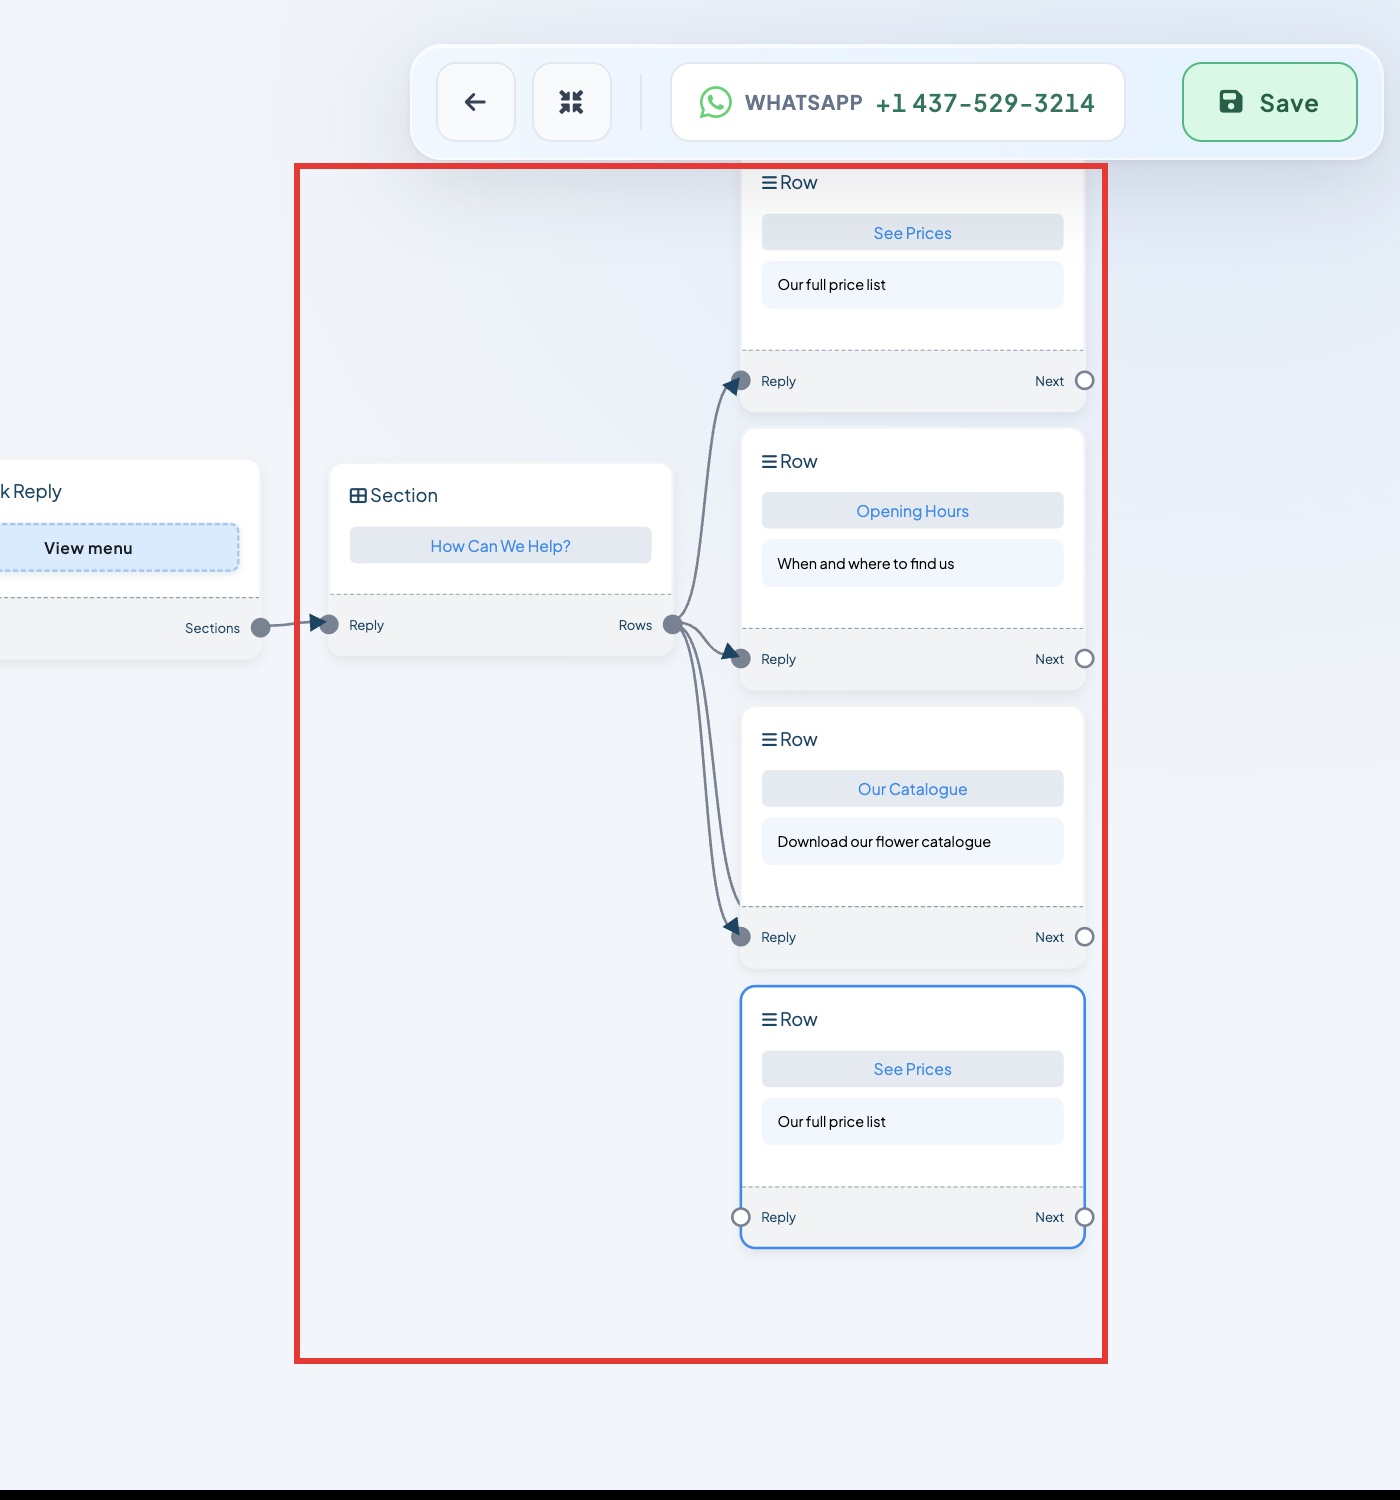The height and width of the screenshot is (1500, 1400).
Task: Select the Our Catalogue row Reply port
Action: pyautogui.click(x=741, y=937)
